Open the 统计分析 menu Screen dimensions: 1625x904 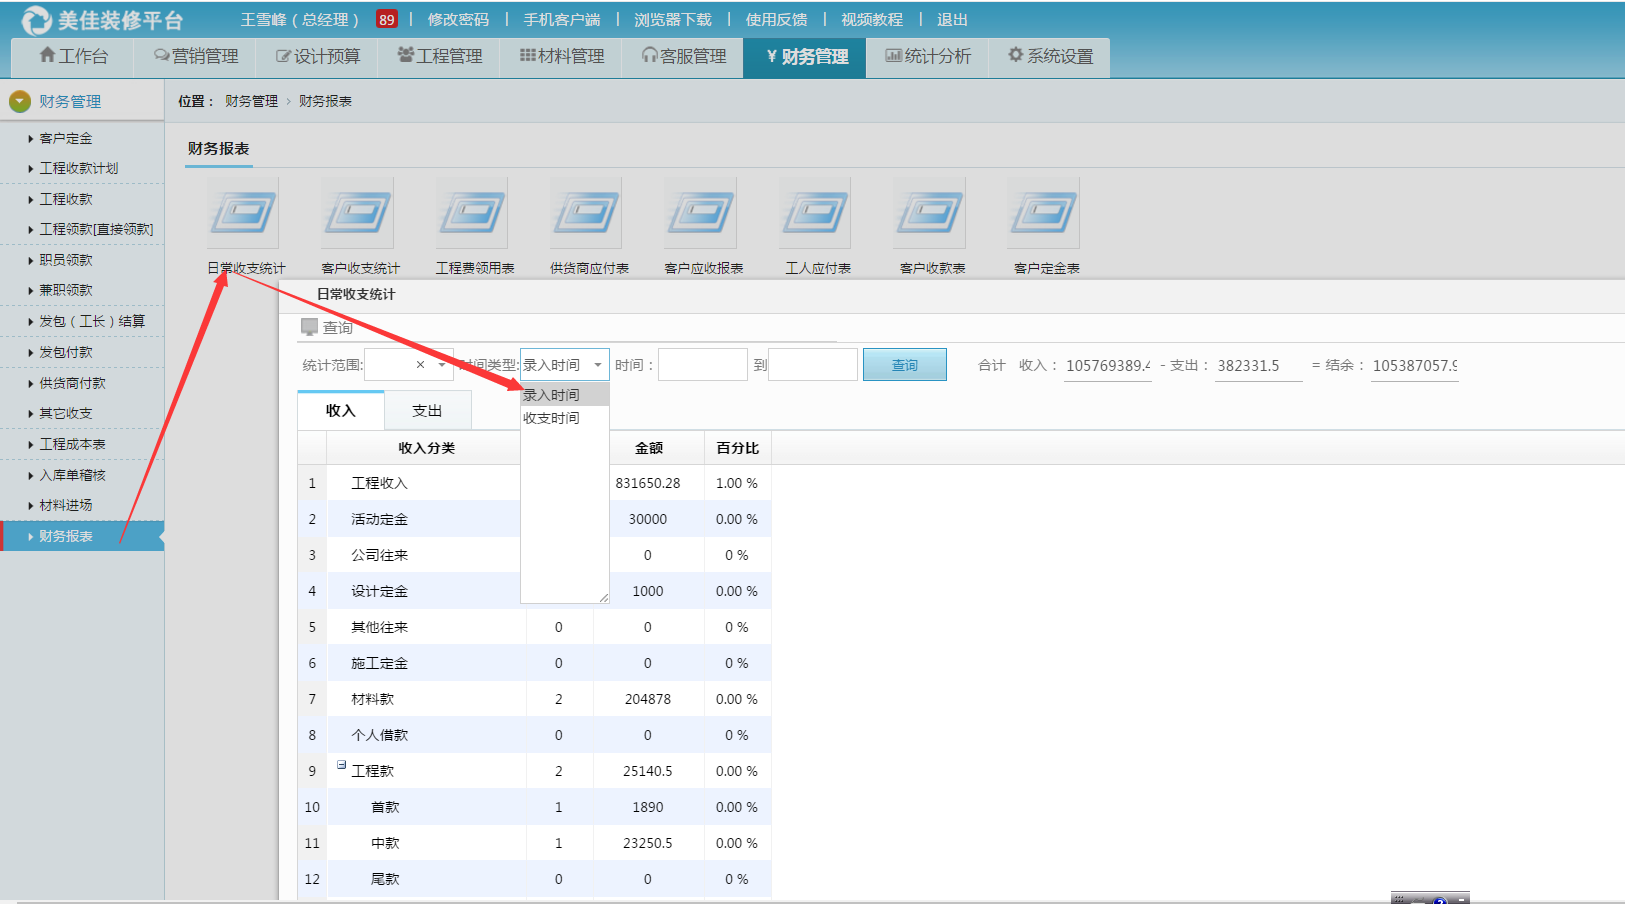928,57
